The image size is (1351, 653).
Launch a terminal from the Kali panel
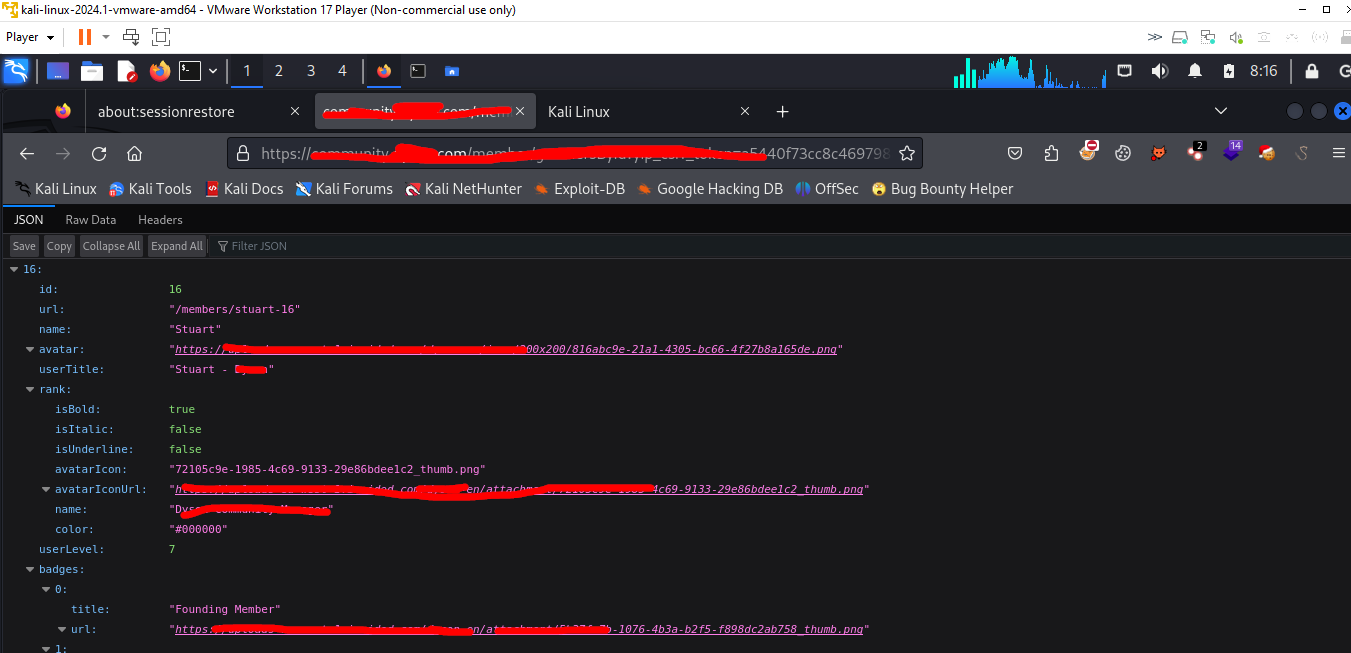(189, 71)
